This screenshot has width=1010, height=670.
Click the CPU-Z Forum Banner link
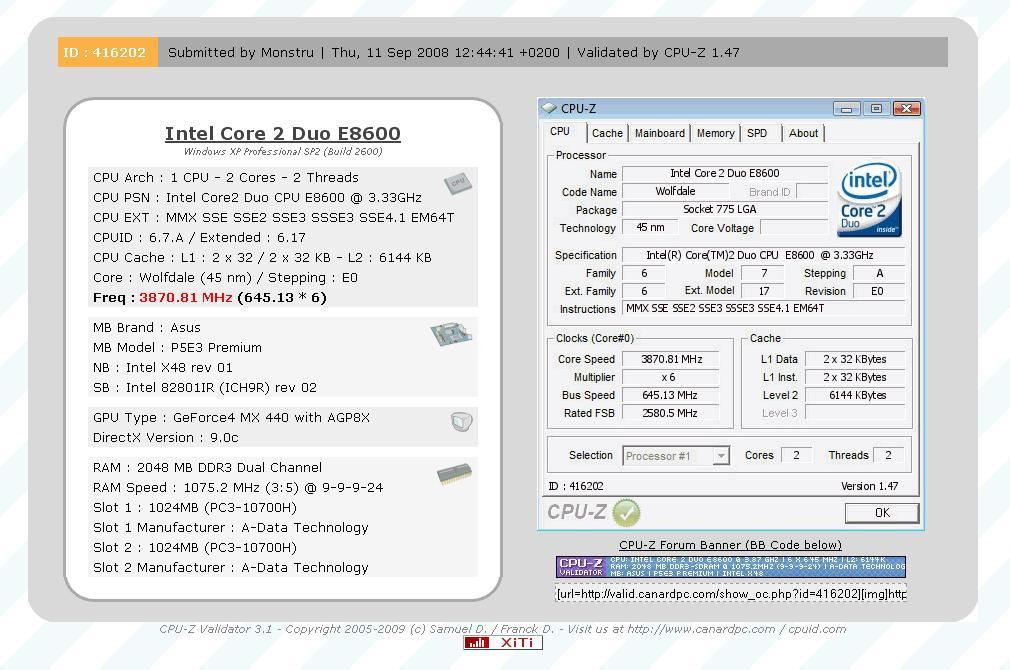click(x=730, y=545)
